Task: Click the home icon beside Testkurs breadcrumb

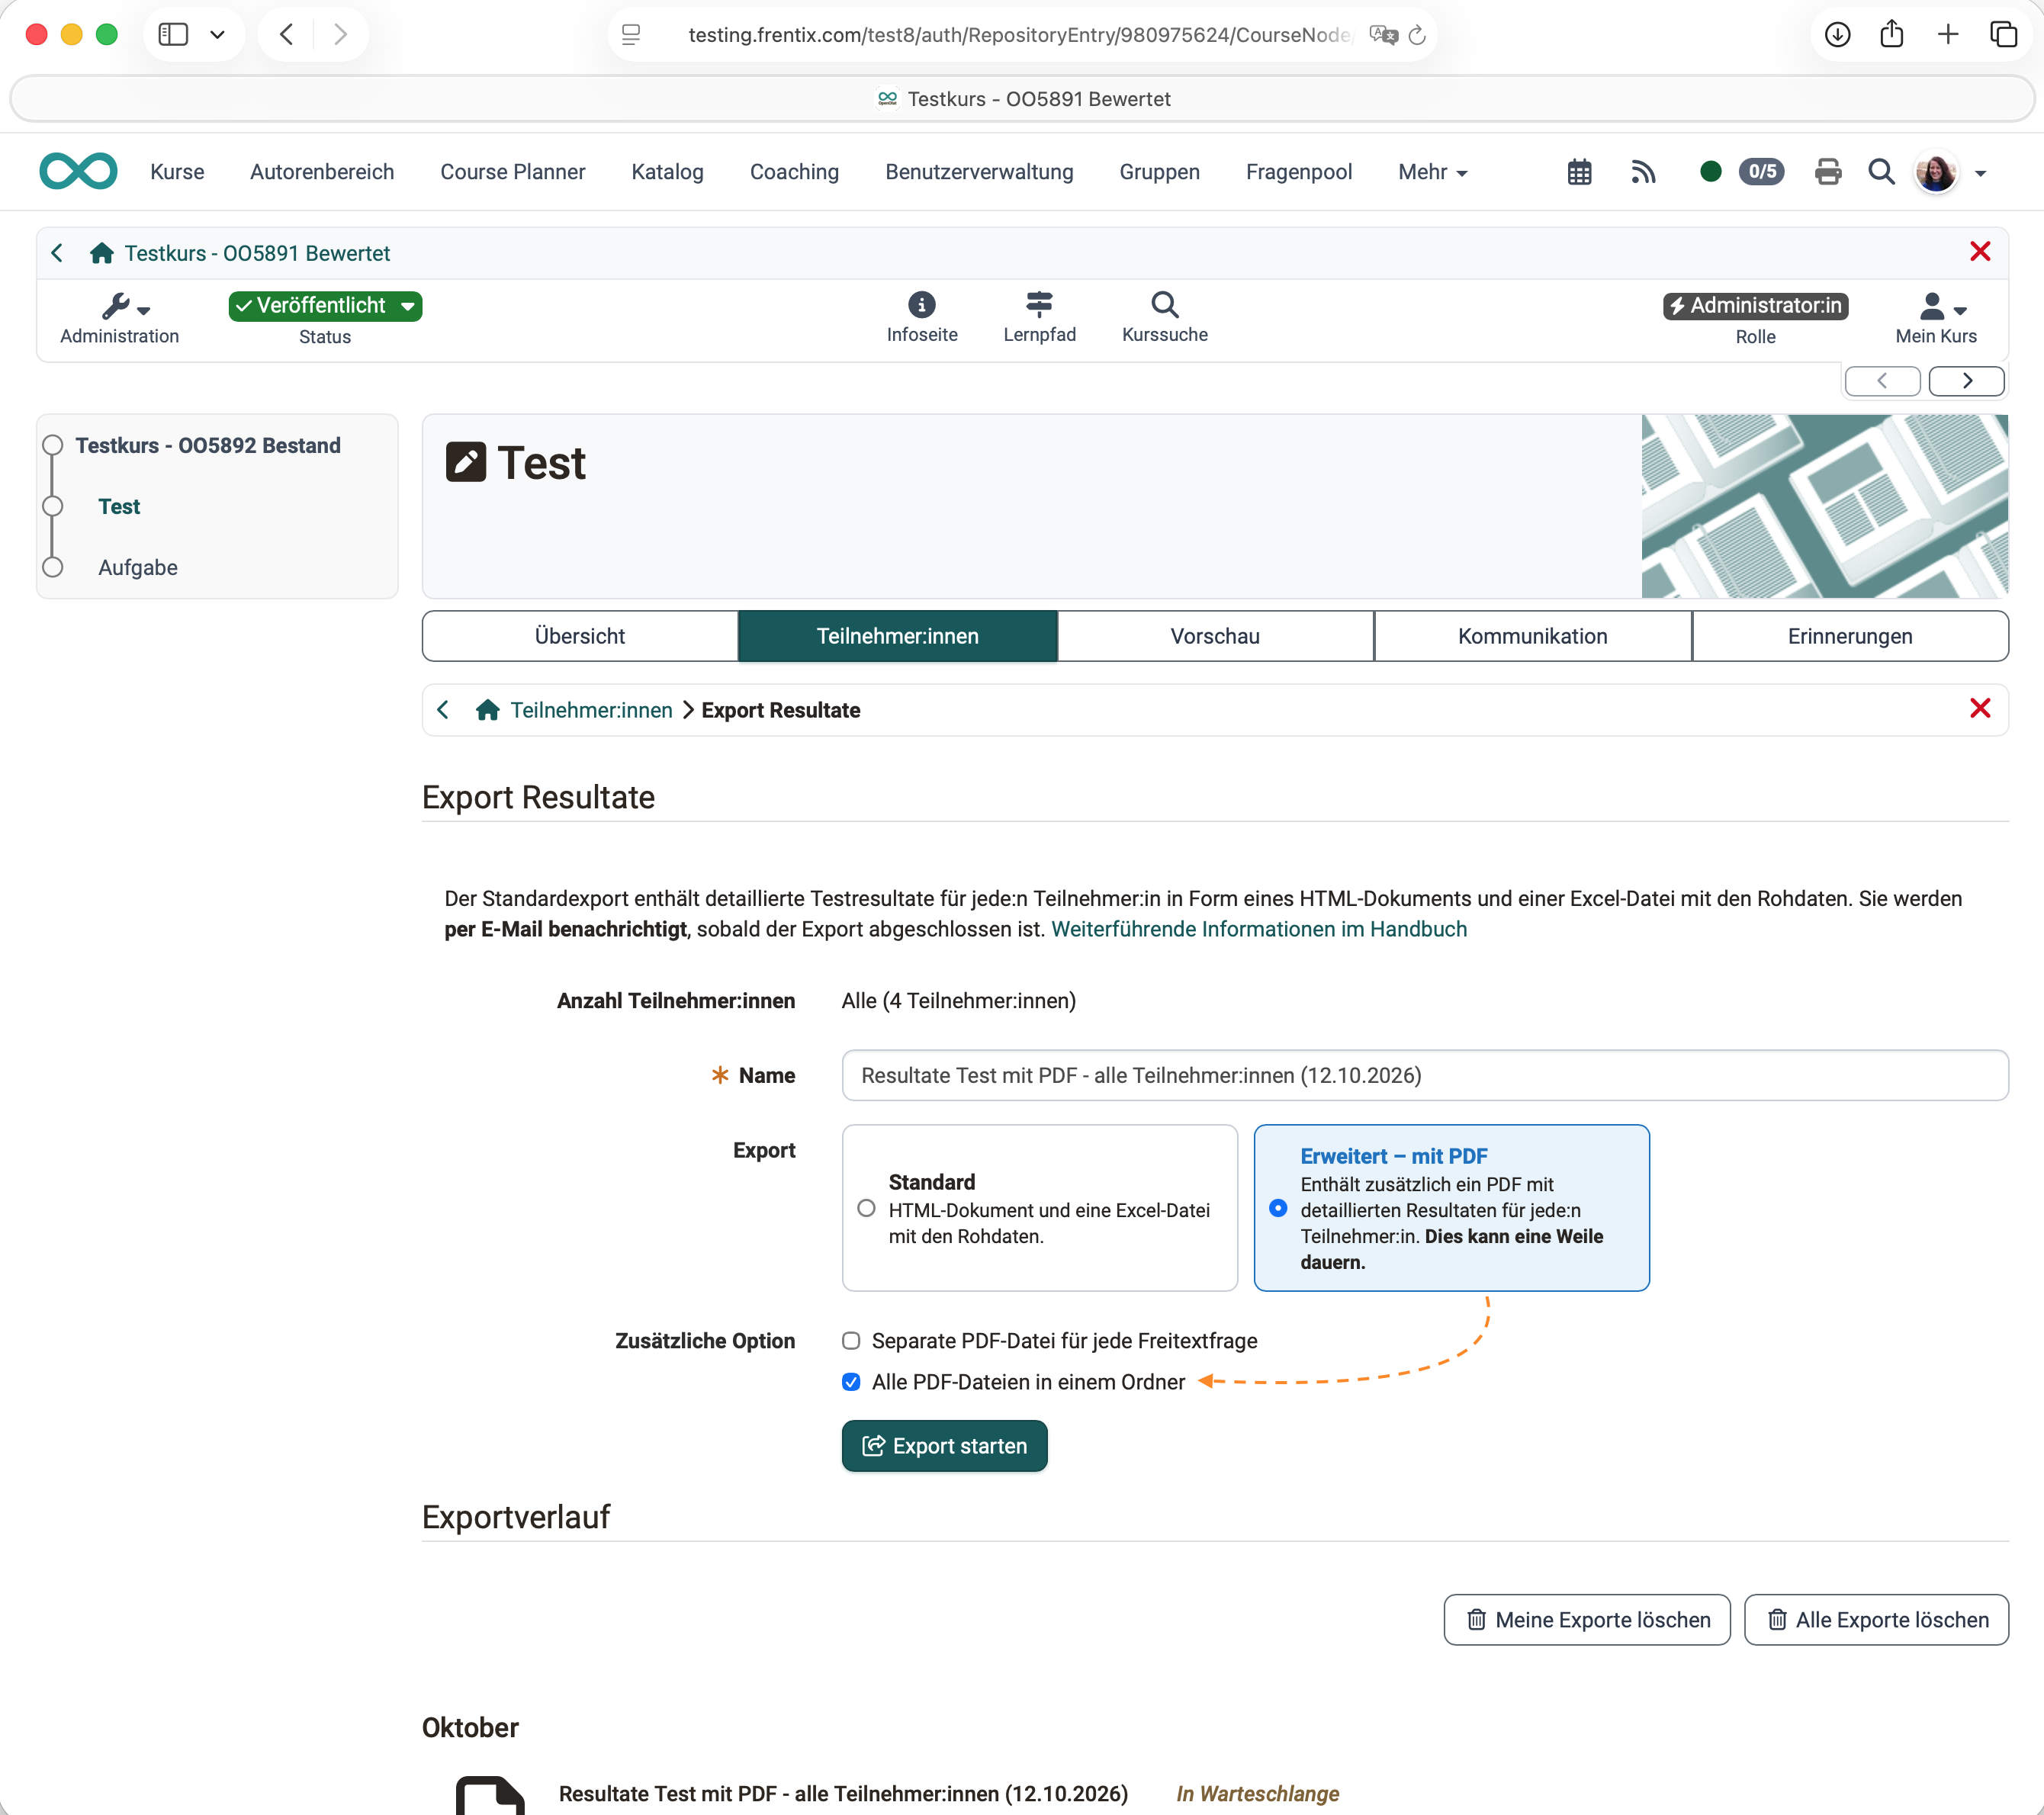Action: 101,253
